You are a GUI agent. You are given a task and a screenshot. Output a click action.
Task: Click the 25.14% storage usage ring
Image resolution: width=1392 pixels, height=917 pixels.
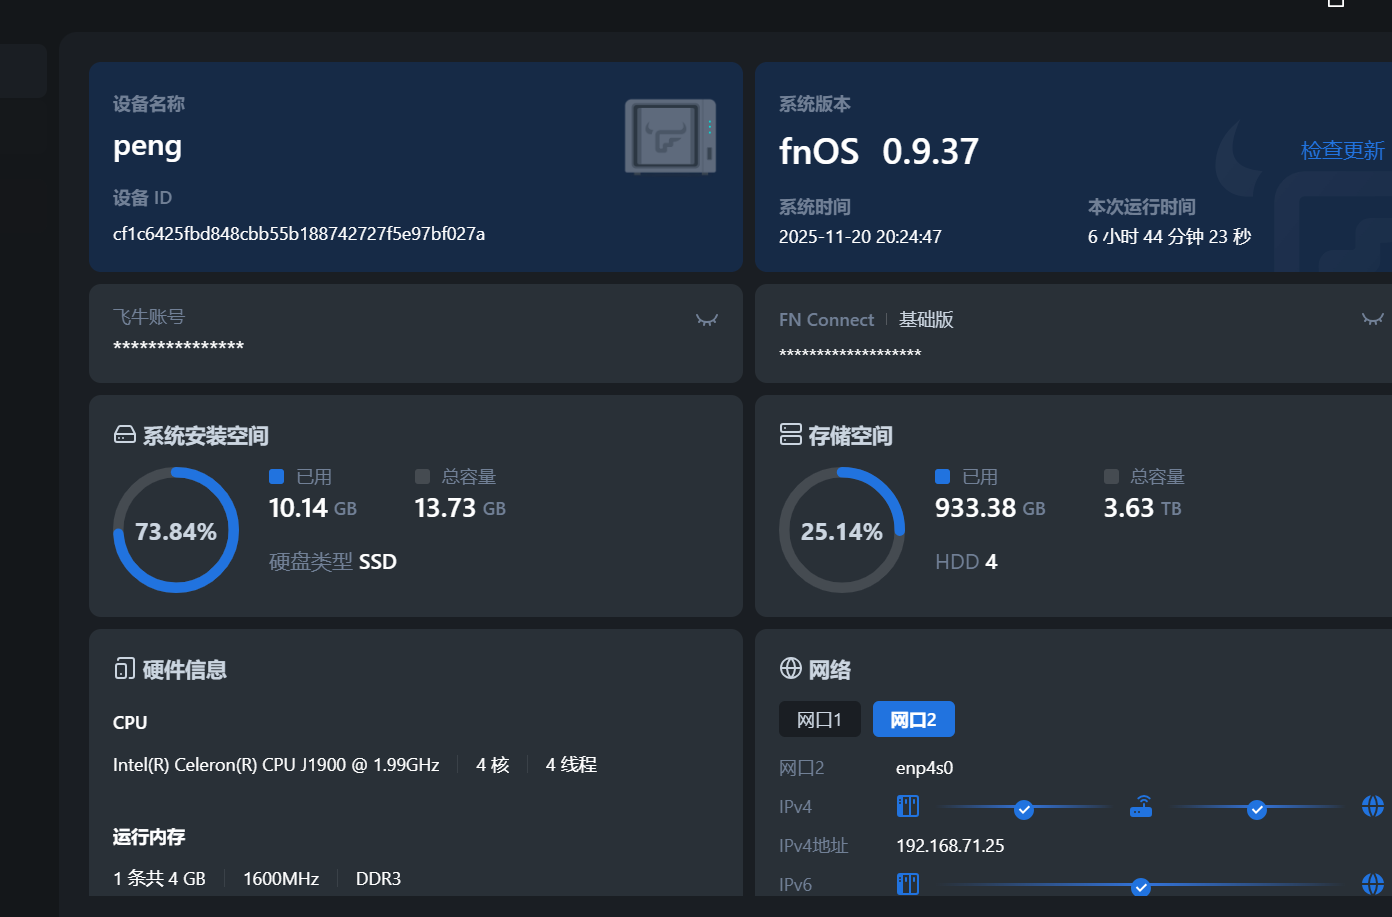click(x=841, y=531)
